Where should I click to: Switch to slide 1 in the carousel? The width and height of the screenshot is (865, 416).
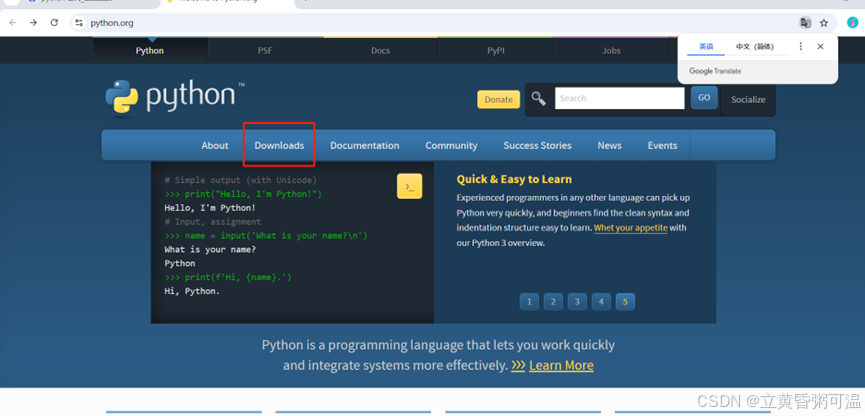tap(529, 302)
